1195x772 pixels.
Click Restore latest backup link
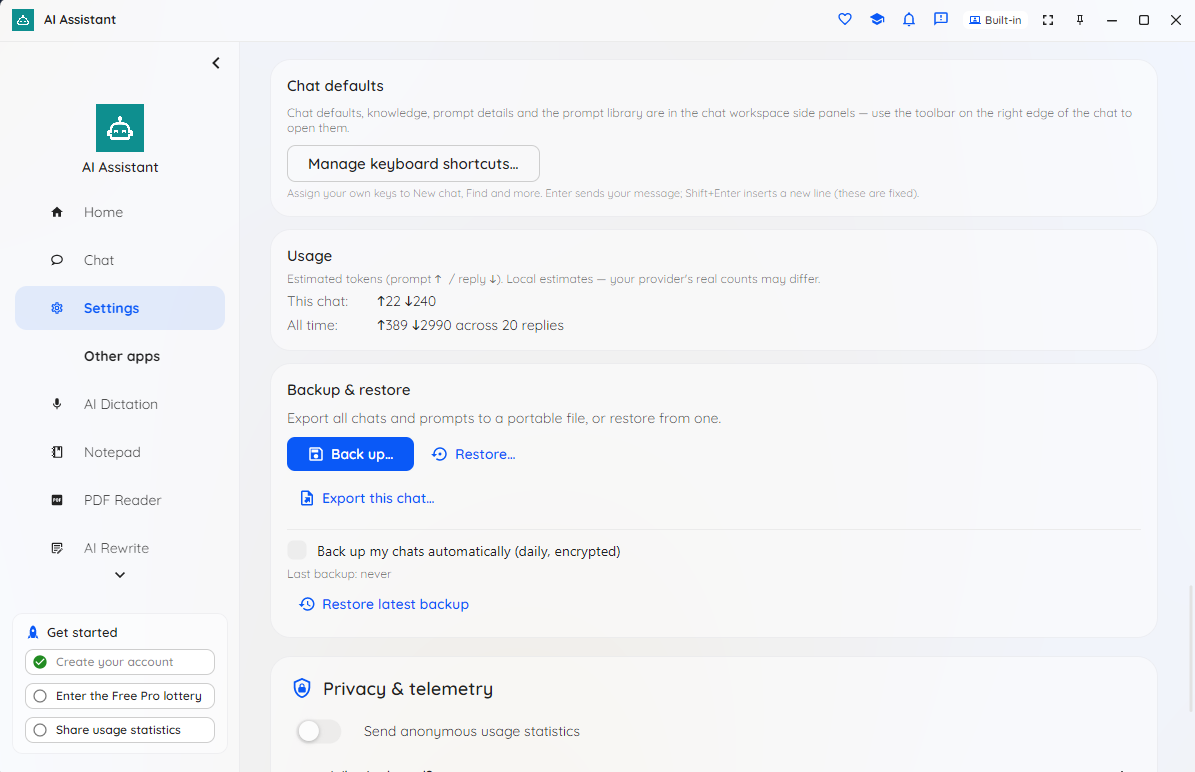pos(383,604)
